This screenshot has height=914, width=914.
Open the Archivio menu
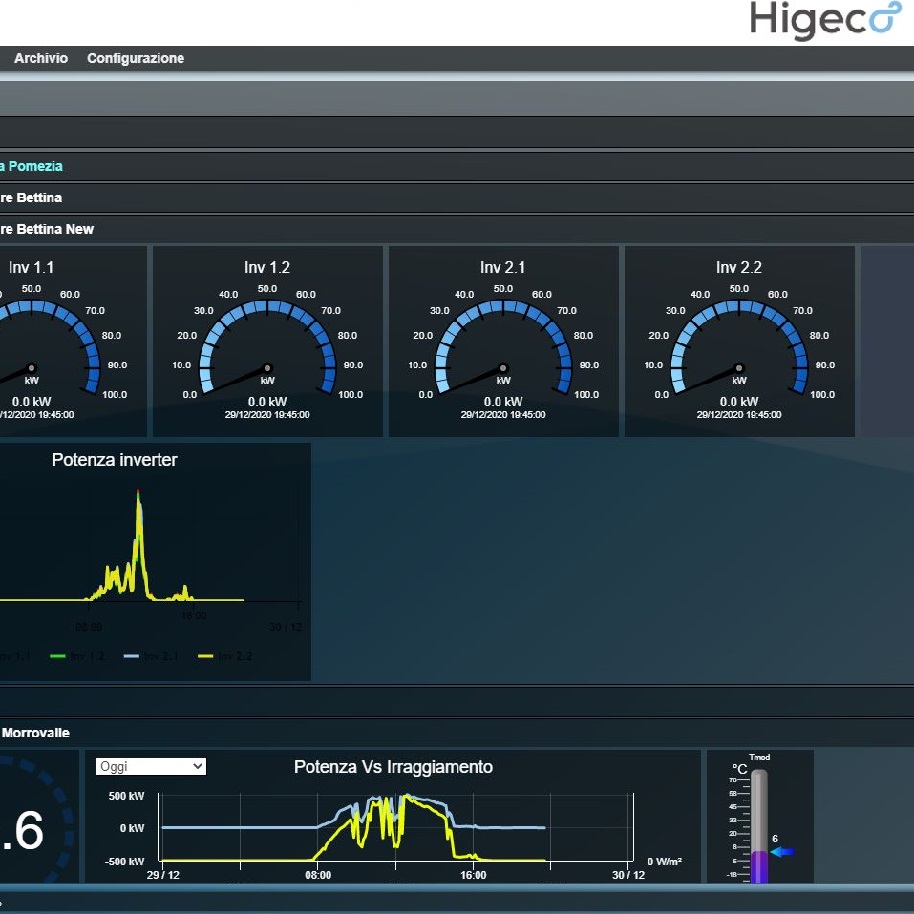41,58
